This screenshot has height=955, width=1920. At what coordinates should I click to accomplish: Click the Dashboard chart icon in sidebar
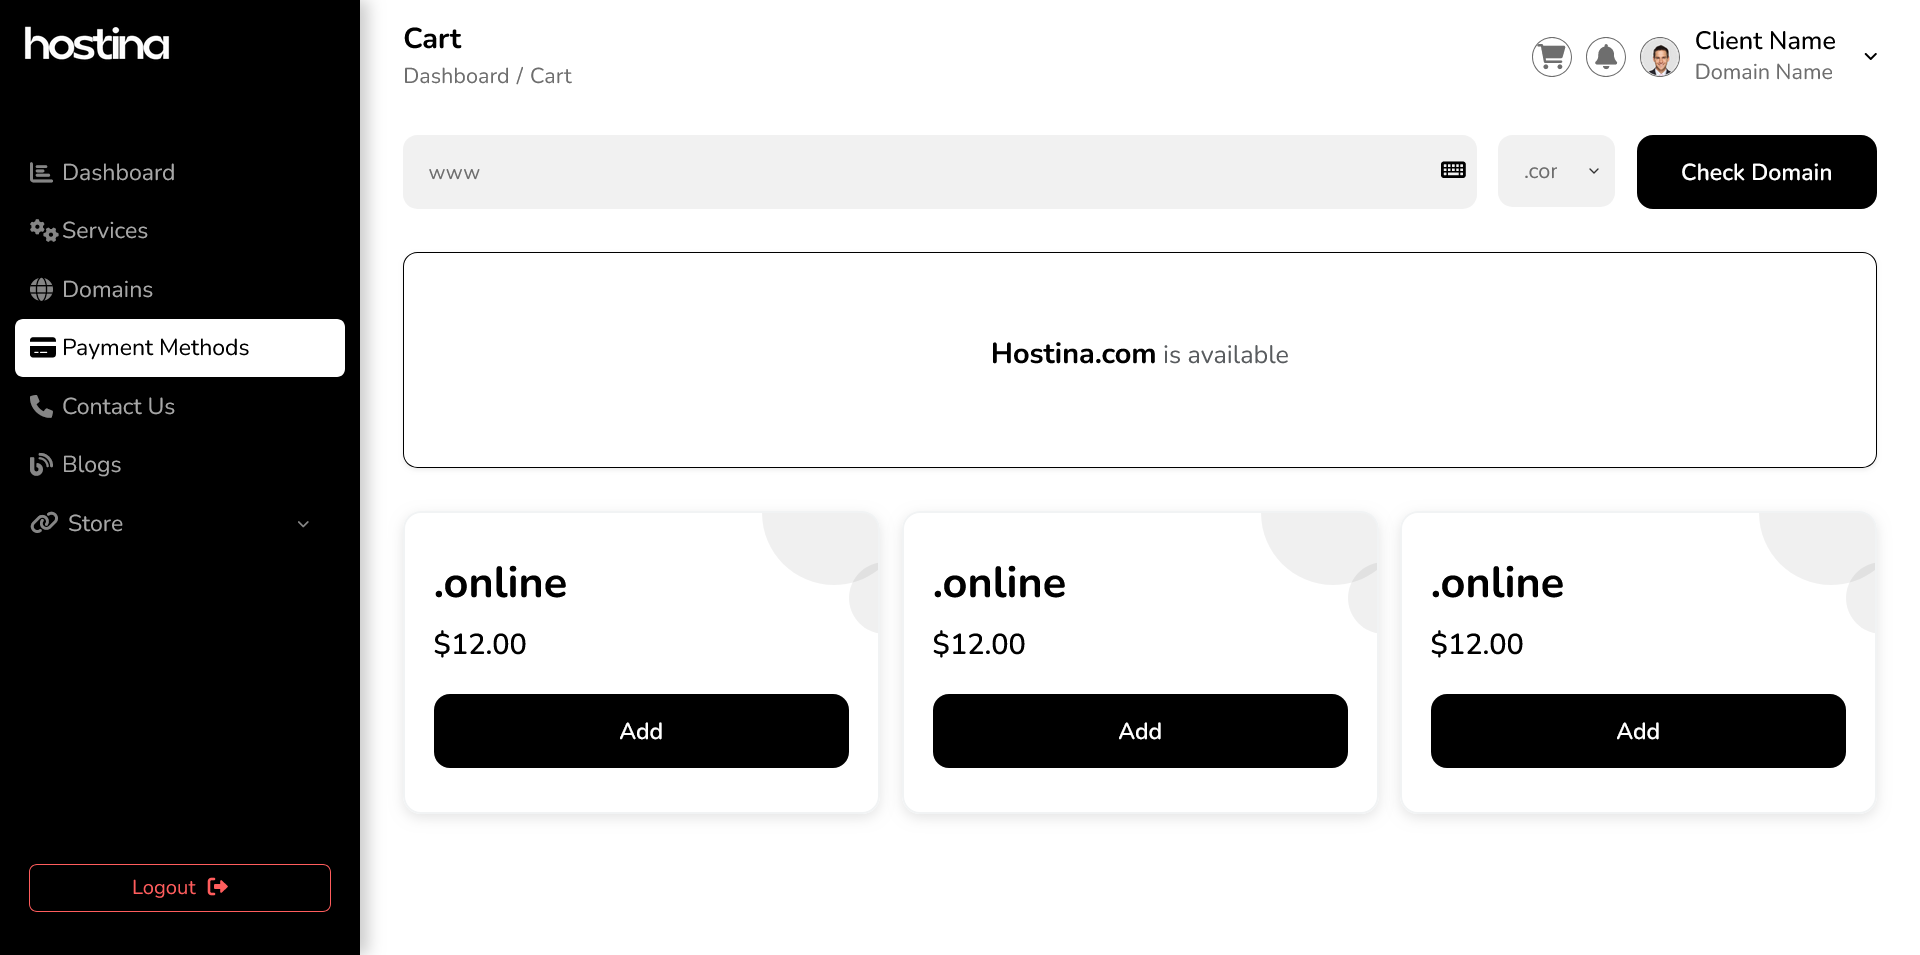pos(41,173)
